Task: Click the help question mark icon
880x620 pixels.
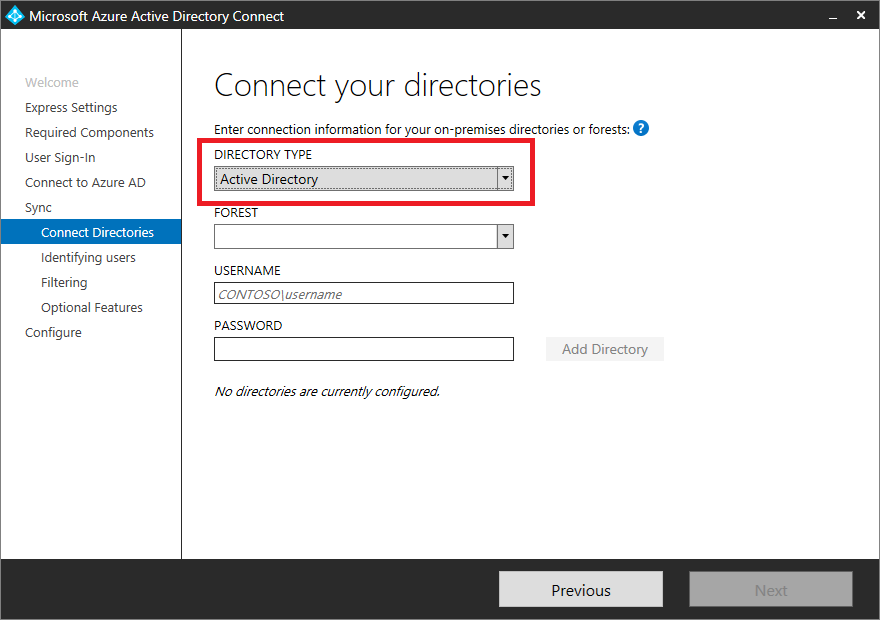Action: pos(640,129)
